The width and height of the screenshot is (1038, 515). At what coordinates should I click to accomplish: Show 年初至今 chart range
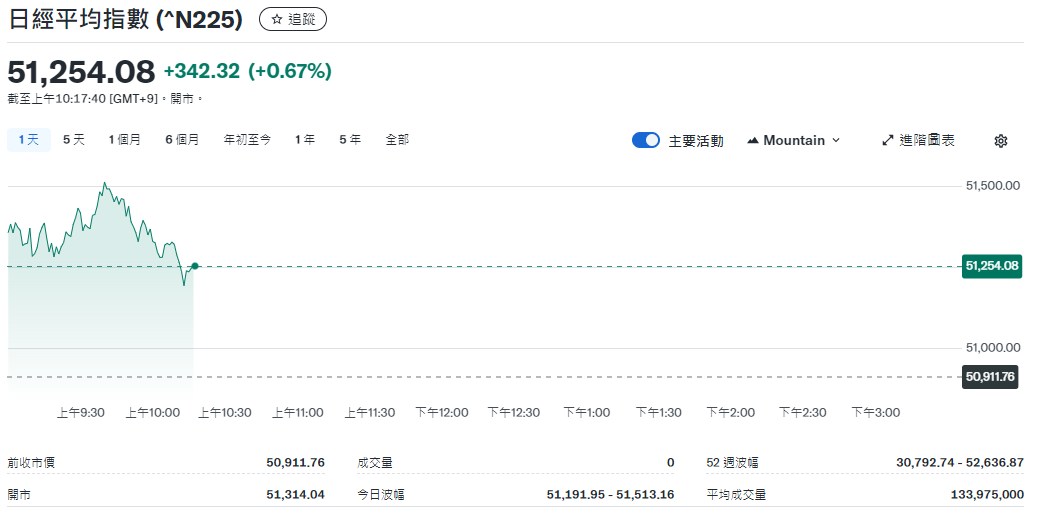coord(247,140)
